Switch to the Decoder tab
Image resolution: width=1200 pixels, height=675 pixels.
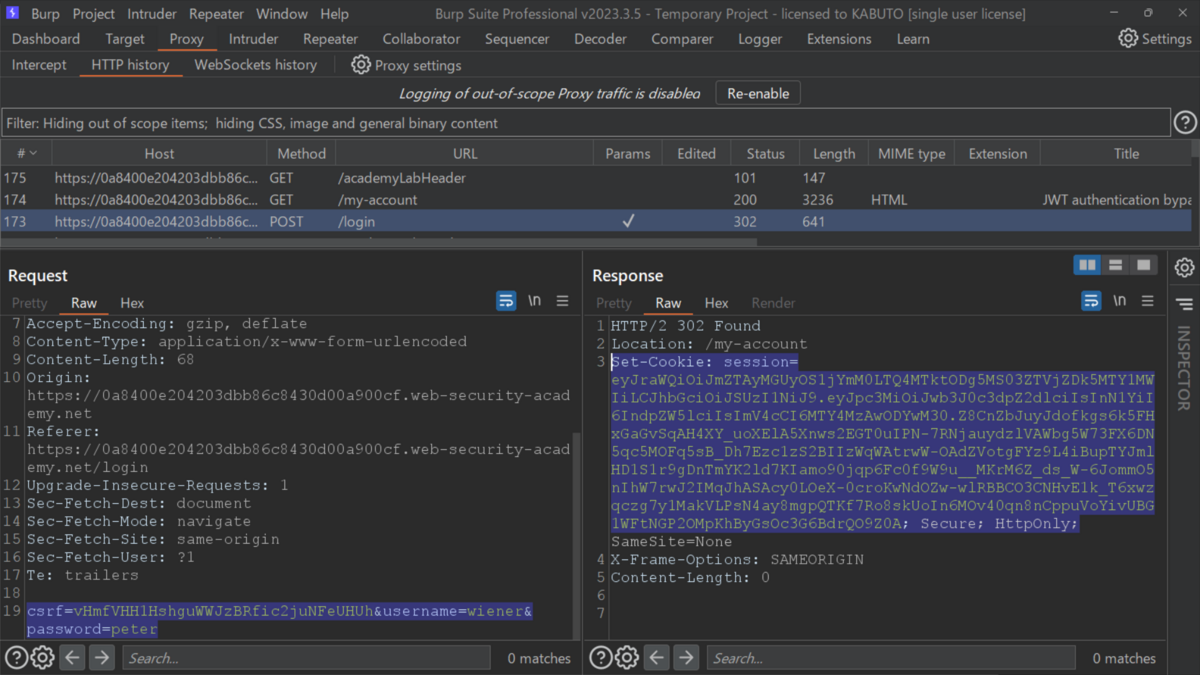click(600, 39)
